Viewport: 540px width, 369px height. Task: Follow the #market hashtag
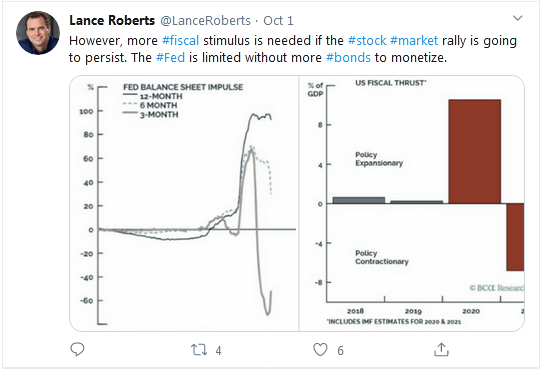pos(414,41)
